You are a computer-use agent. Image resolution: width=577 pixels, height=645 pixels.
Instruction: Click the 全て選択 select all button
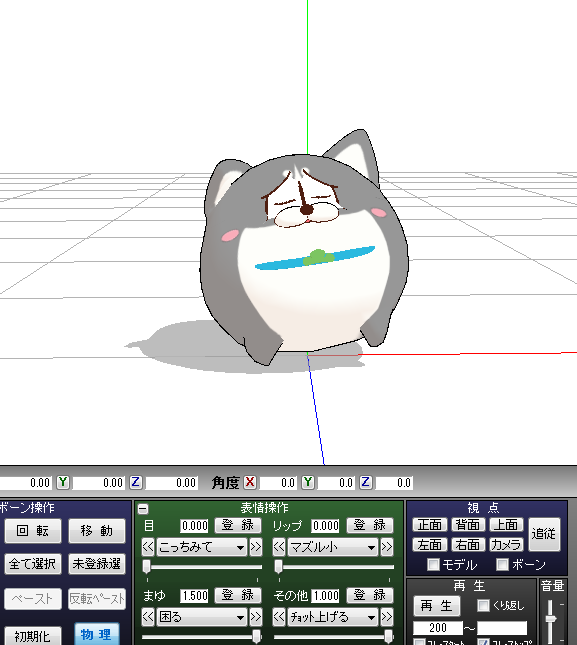pos(33,564)
